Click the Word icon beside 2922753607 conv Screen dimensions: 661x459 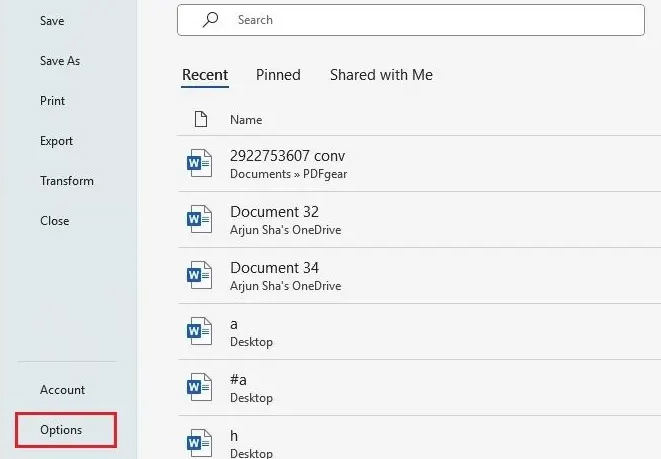tap(200, 164)
